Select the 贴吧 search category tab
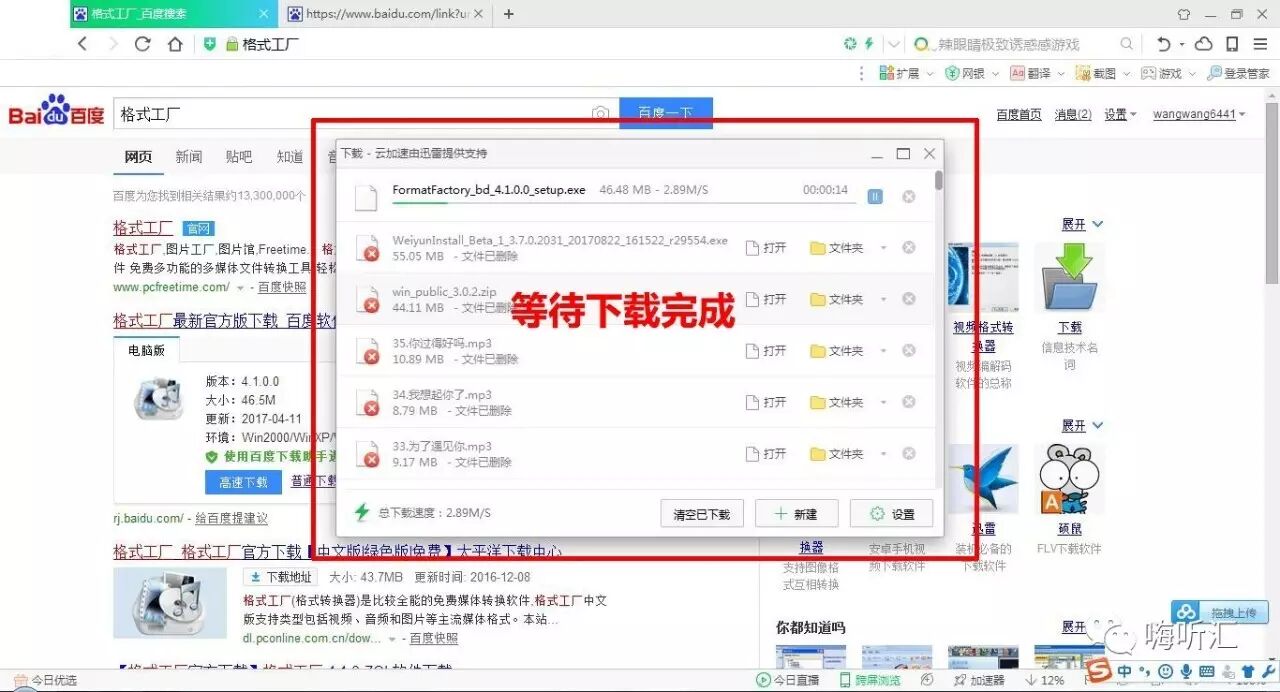This screenshot has height=692, width=1280. (239, 157)
